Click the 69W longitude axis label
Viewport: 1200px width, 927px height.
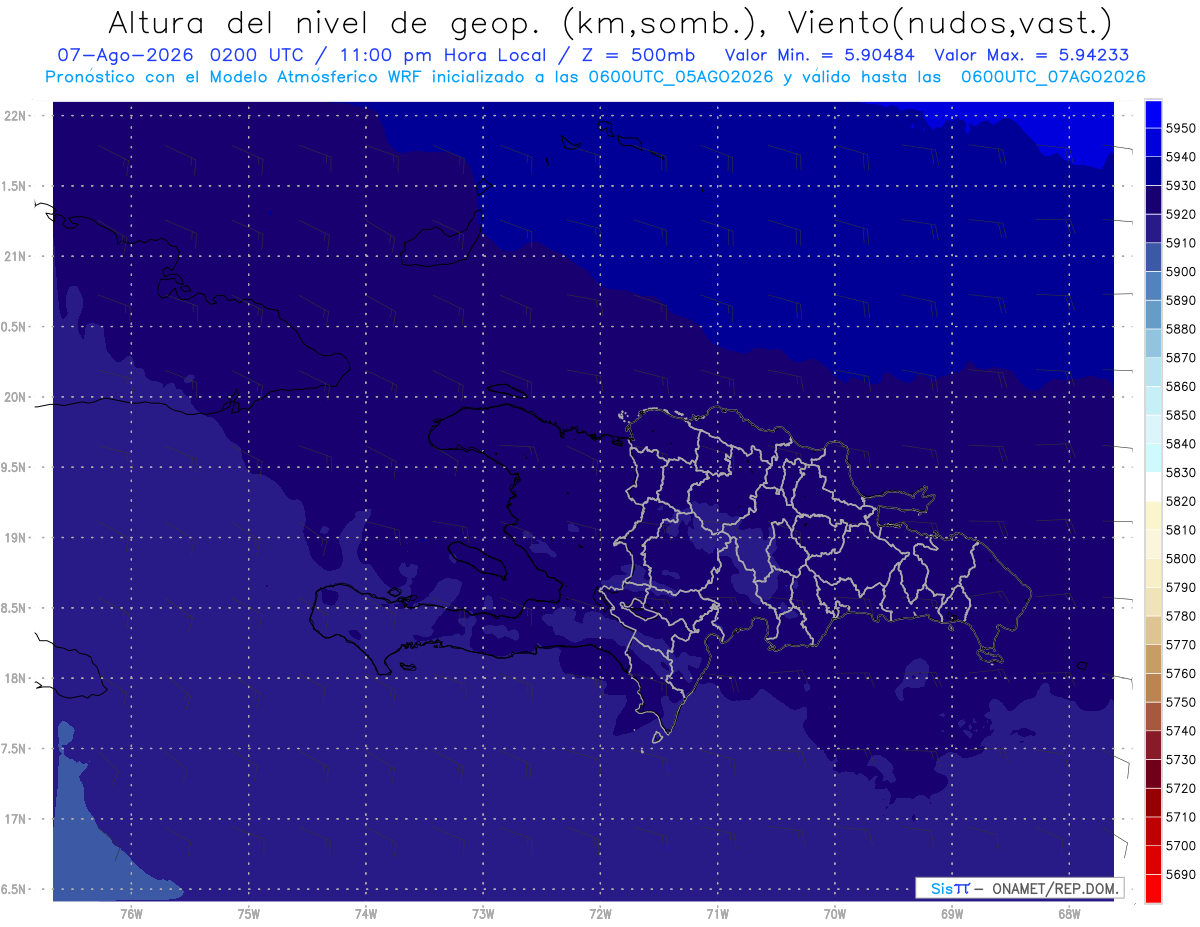(x=952, y=913)
